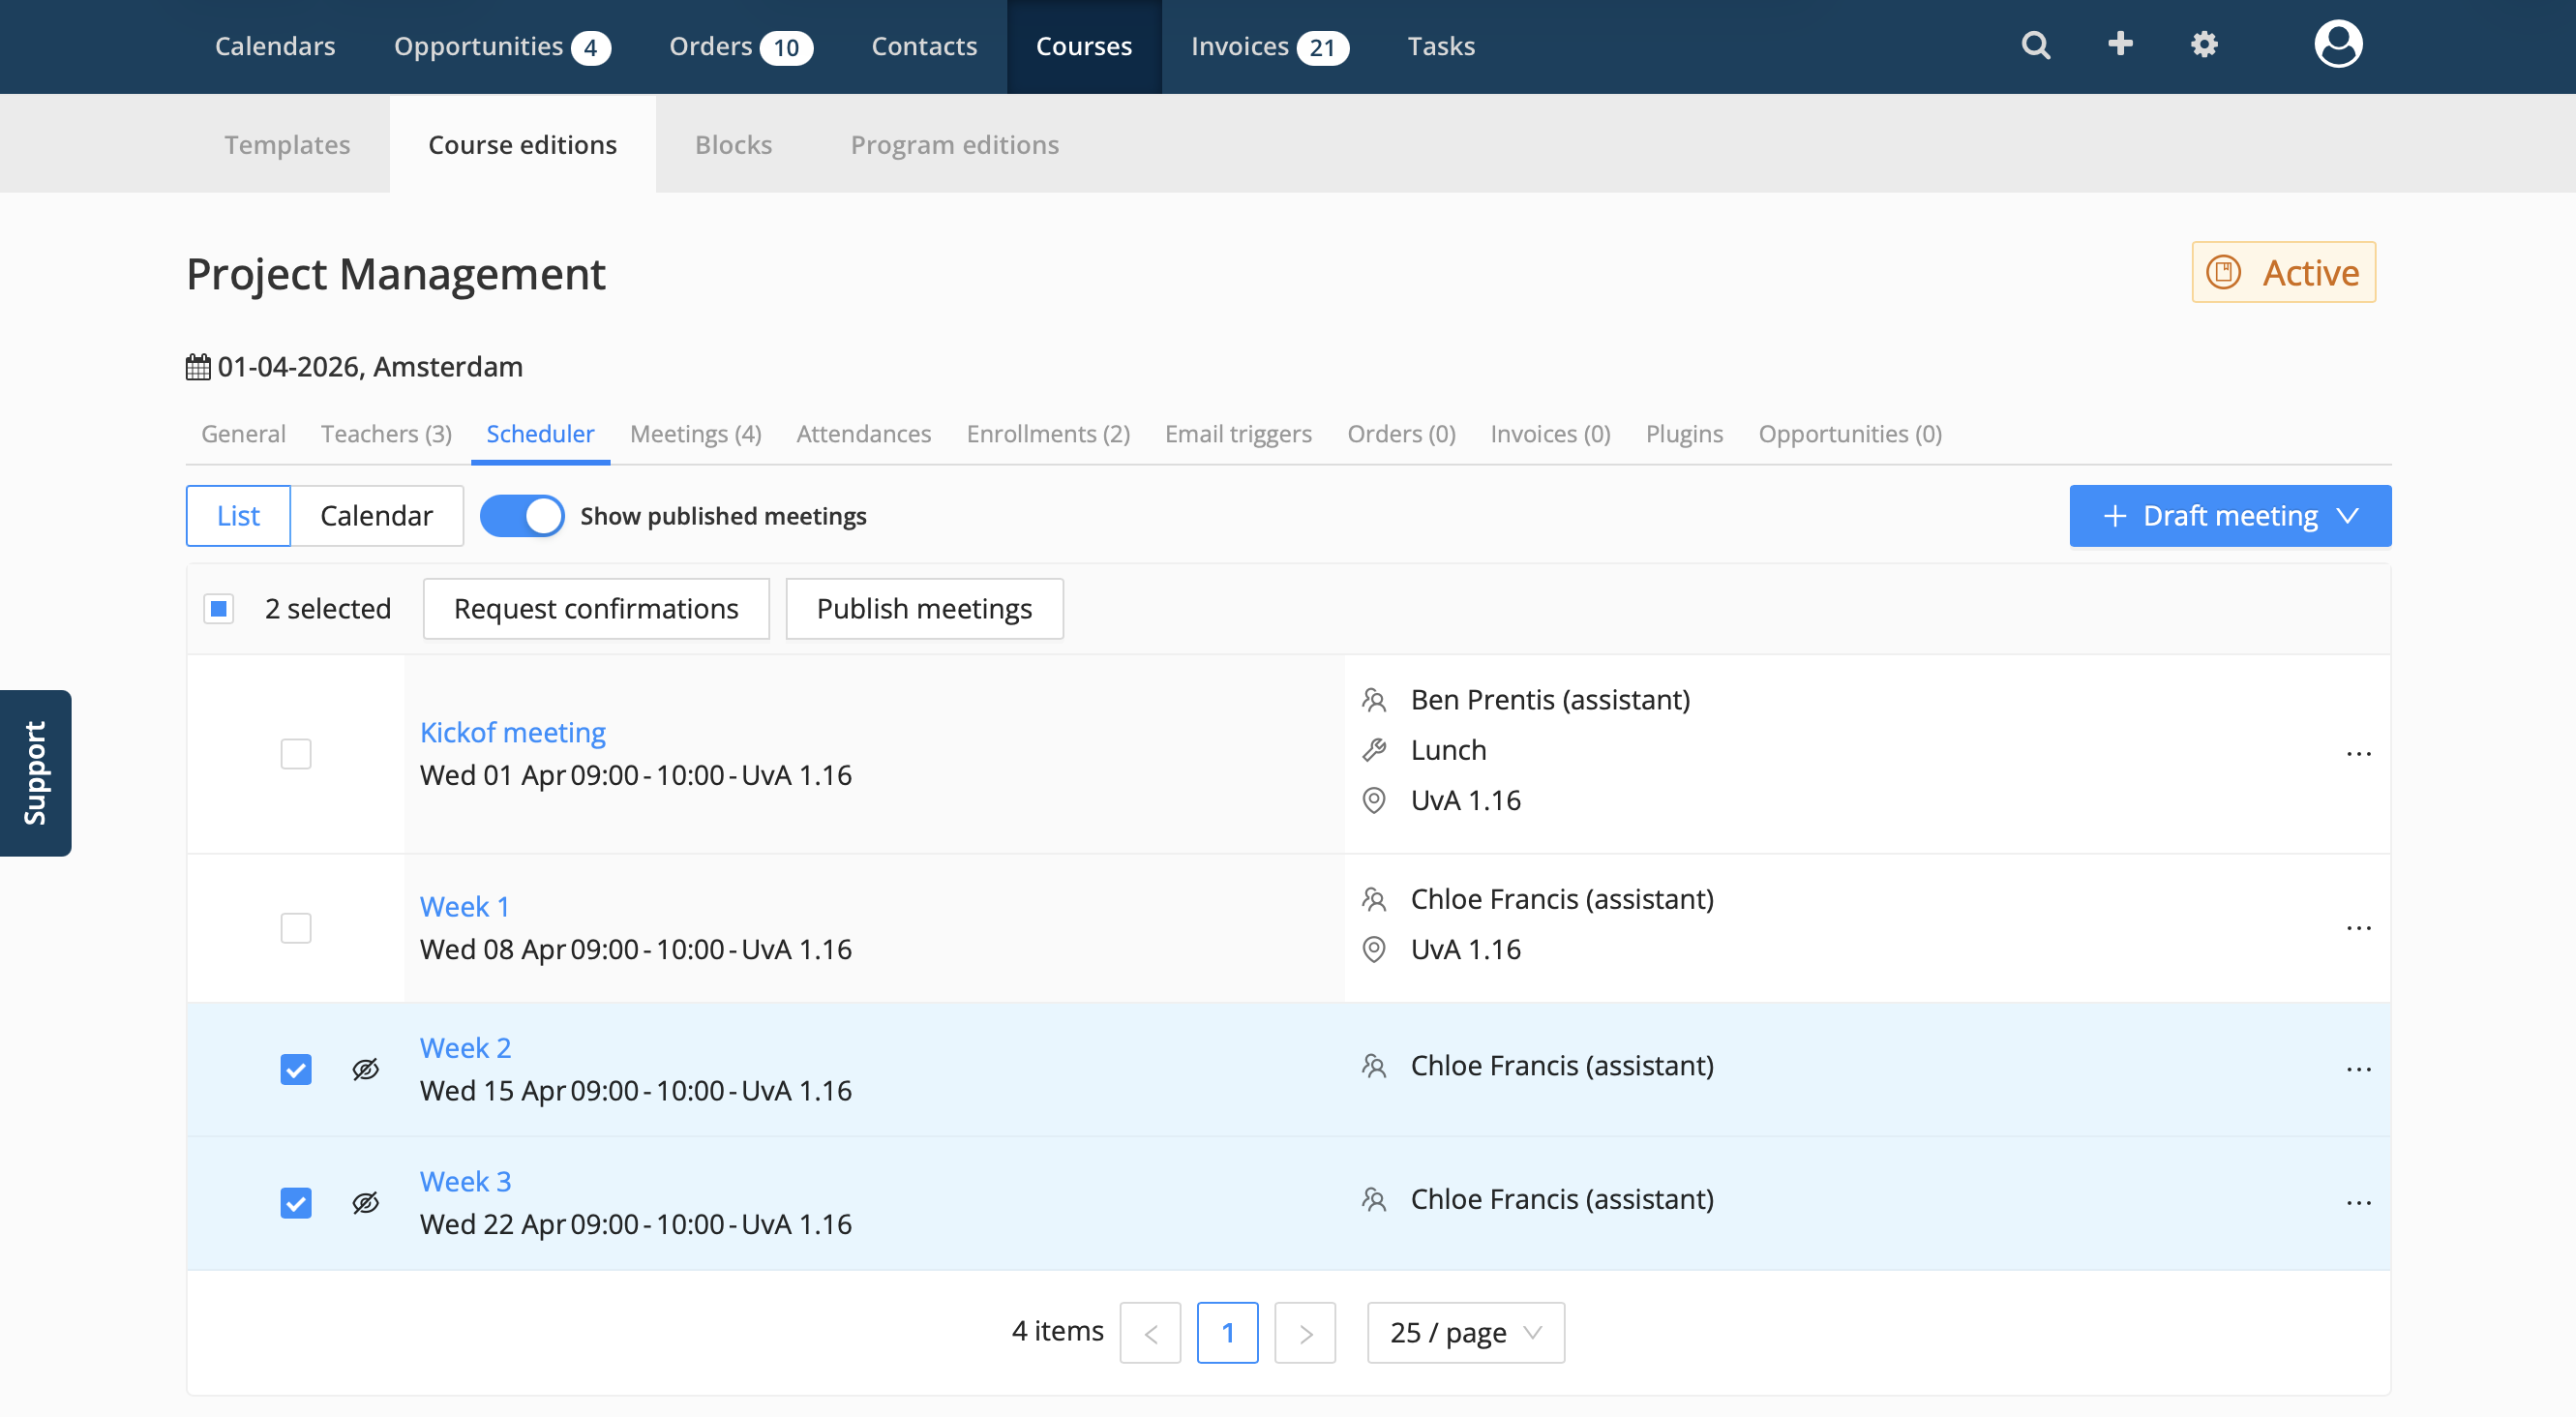Open the three-dot menu for Week 3
Image resolution: width=2576 pixels, height=1417 pixels.
tap(2358, 1203)
